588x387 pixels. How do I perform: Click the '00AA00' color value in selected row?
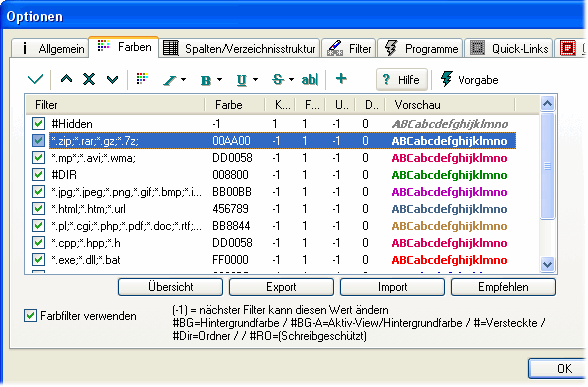pyautogui.click(x=231, y=141)
